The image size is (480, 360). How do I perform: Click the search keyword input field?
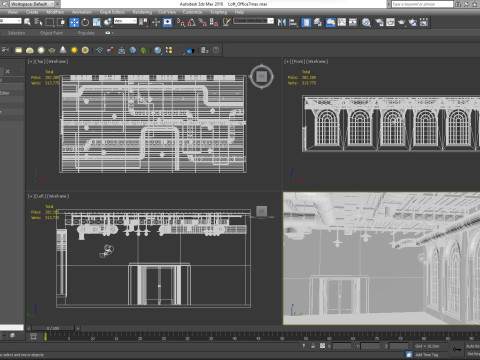[x=422, y=4]
